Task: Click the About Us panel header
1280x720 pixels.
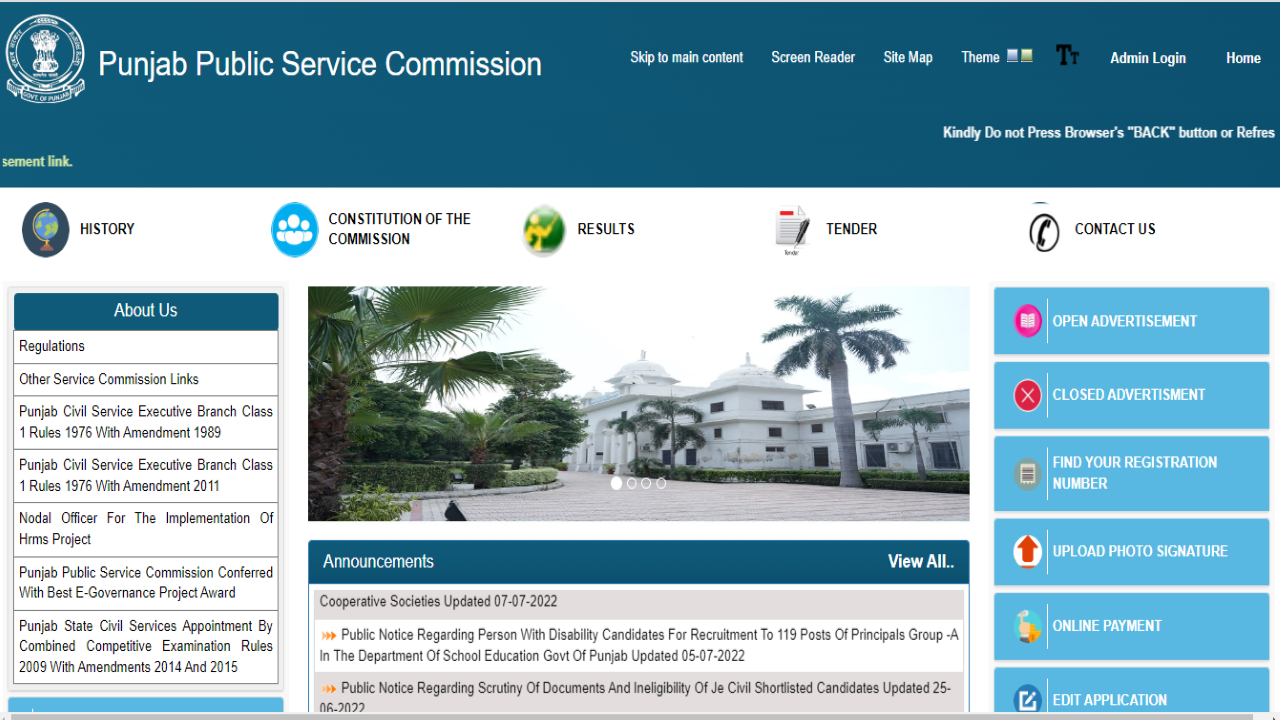Action: pos(146,311)
